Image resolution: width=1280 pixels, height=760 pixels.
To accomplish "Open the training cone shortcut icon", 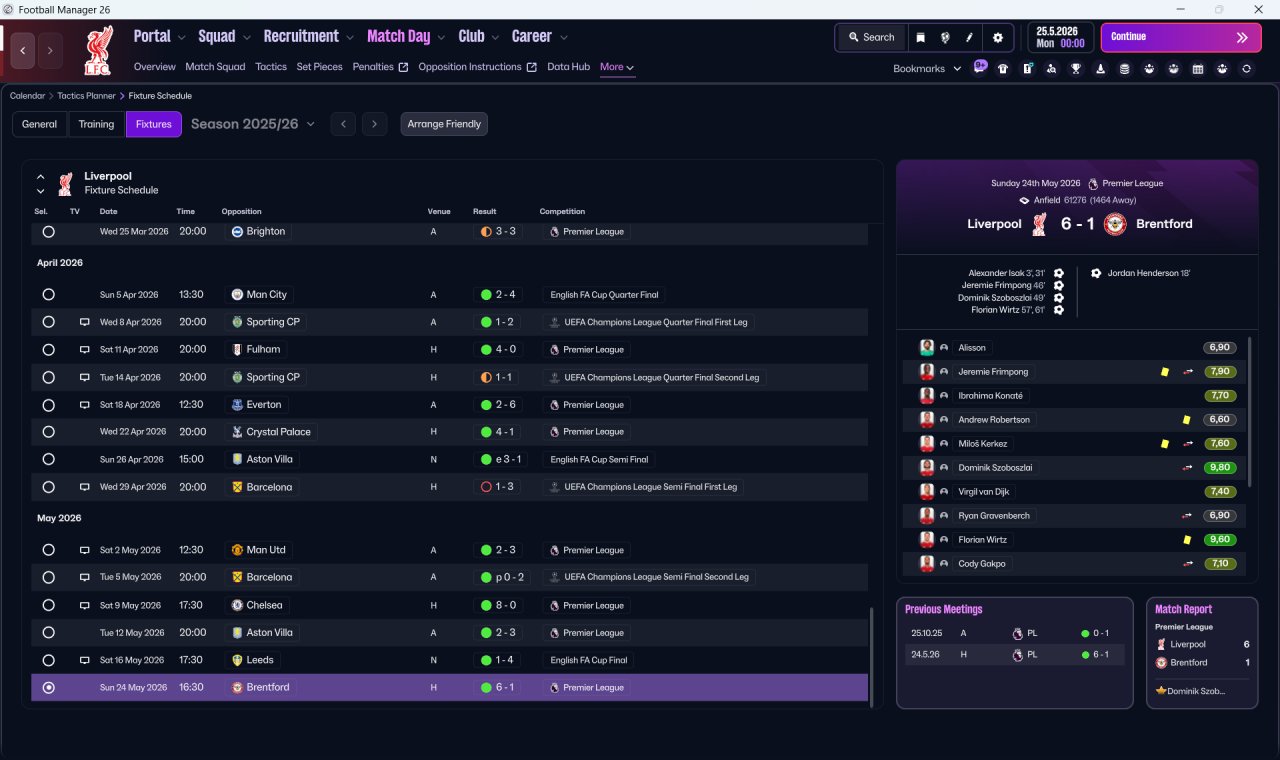I will point(1101,69).
